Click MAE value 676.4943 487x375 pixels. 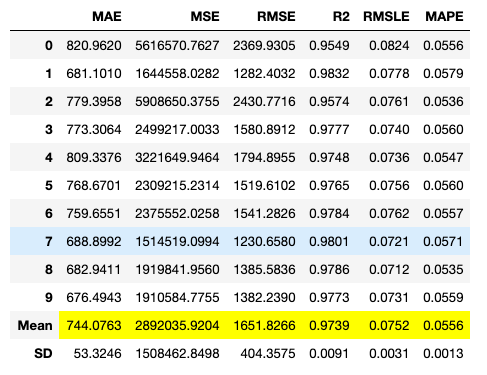94,297
